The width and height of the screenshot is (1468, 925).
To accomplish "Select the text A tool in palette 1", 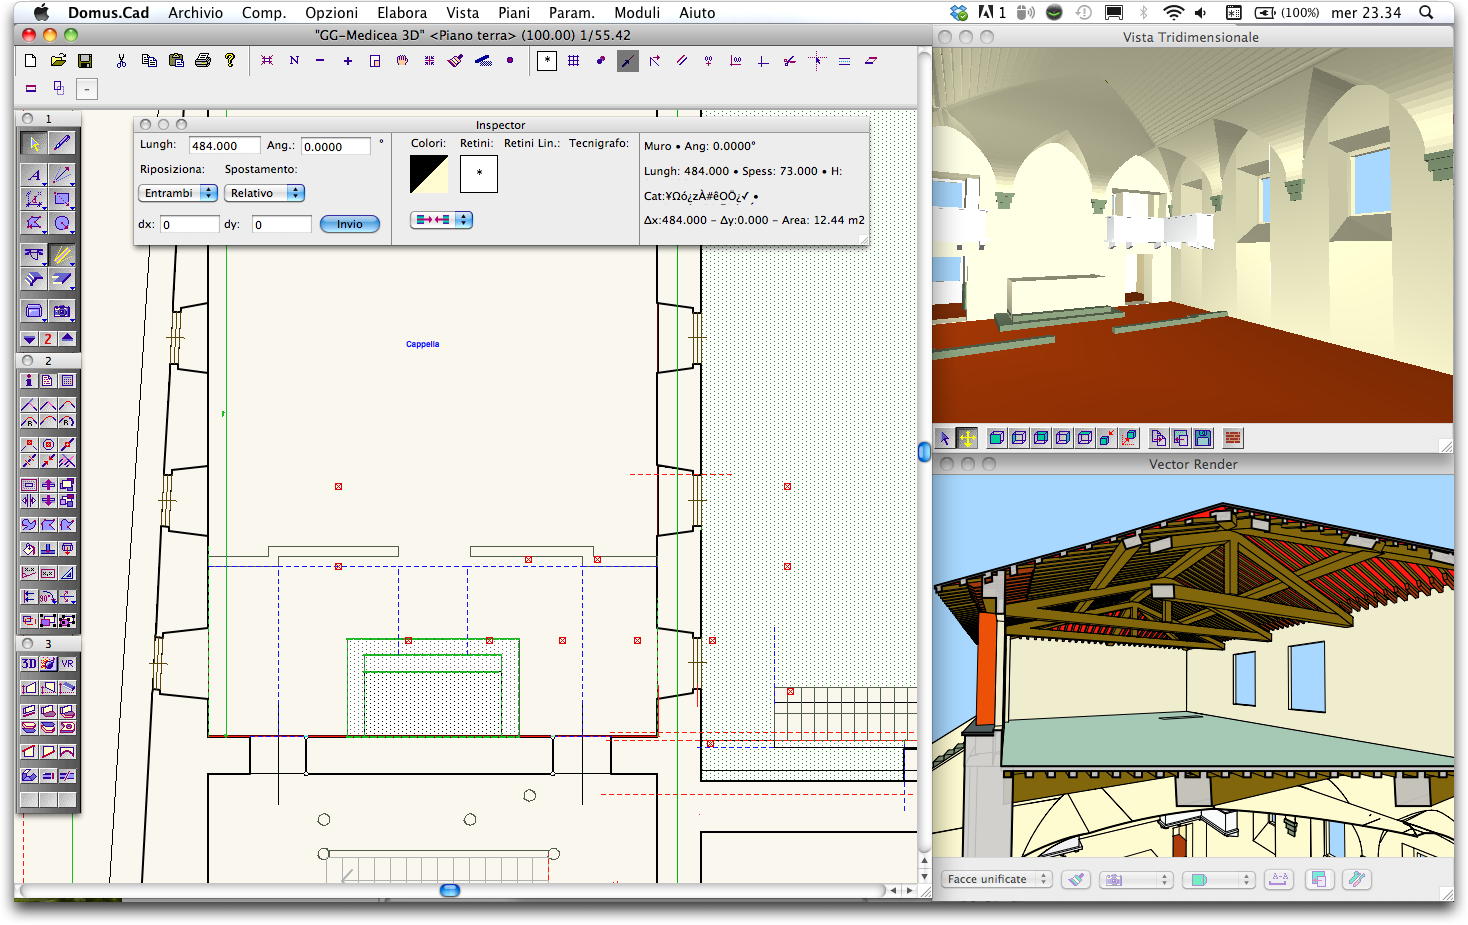I will point(34,175).
